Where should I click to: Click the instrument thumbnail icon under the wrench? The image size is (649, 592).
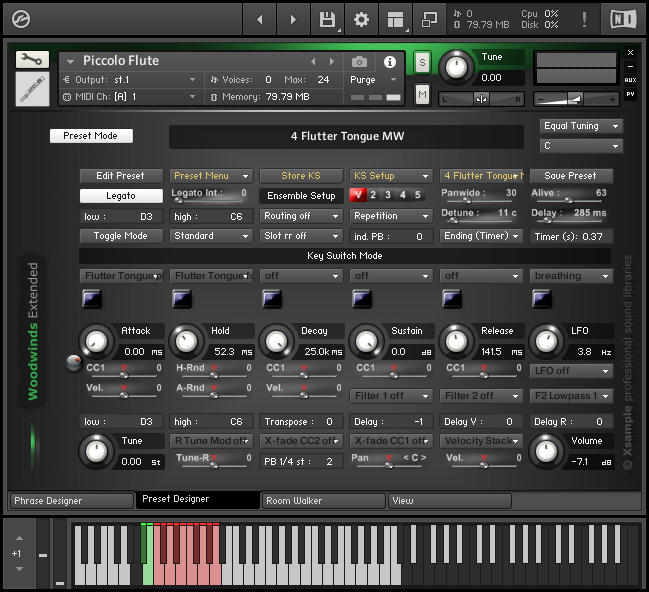pyautogui.click(x=32, y=89)
